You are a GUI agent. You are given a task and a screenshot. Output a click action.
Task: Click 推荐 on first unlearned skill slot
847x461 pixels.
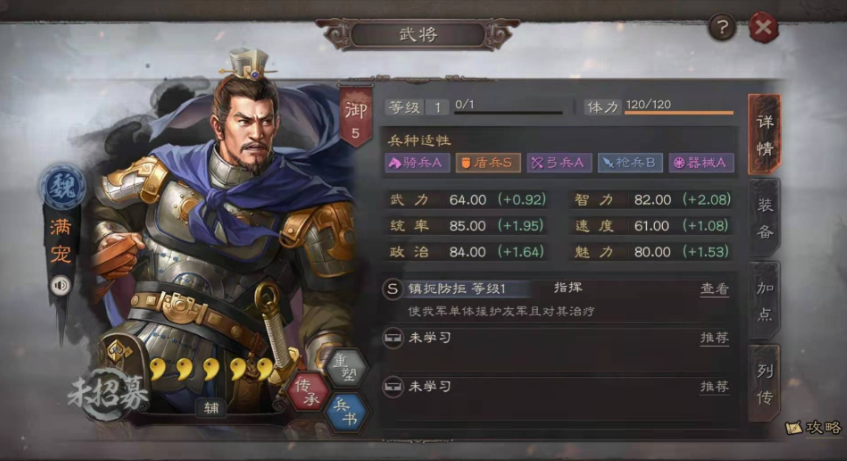coord(714,338)
